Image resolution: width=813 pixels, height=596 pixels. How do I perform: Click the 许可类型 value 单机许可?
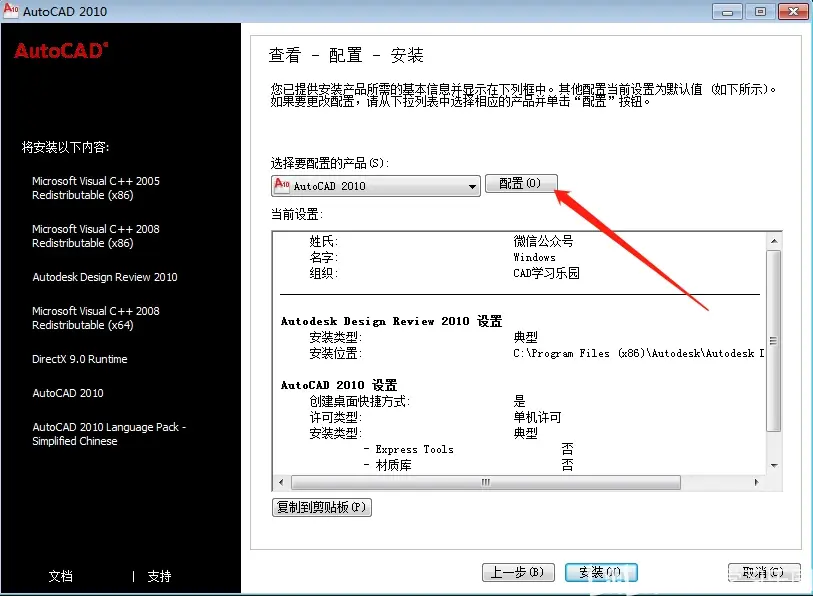coord(538,417)
